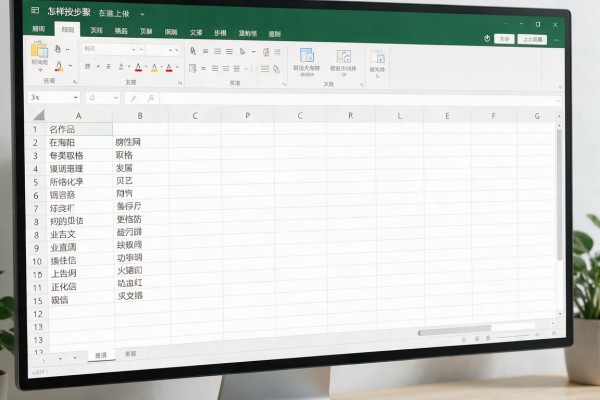Screen dimensions: 600x400
Task: Open Conditional Formatting large ribbon icon
Action: (x=307, y=56)
